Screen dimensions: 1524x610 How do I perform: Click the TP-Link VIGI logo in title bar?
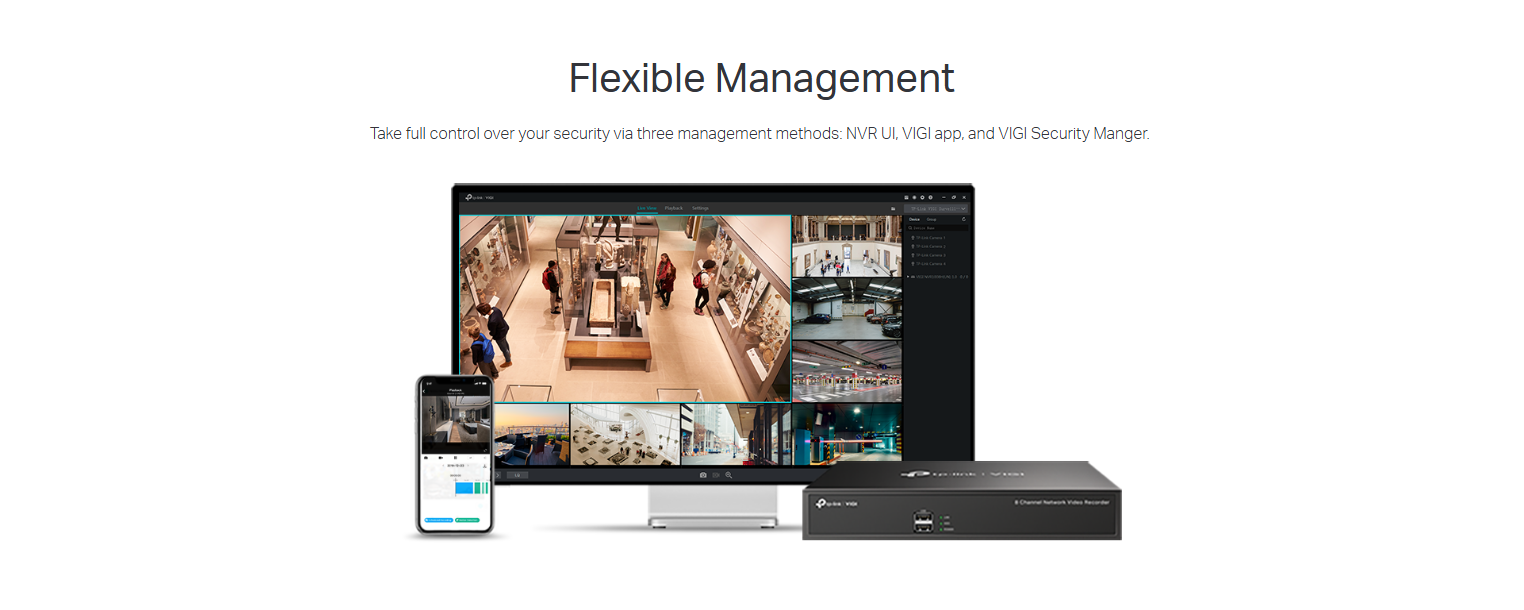(x=480, y=197)
